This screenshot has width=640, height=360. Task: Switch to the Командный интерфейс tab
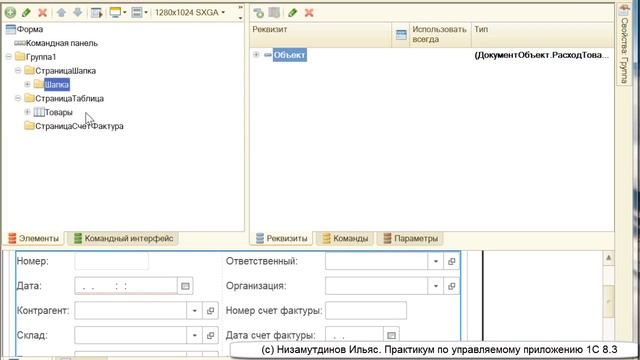[123, 238]
